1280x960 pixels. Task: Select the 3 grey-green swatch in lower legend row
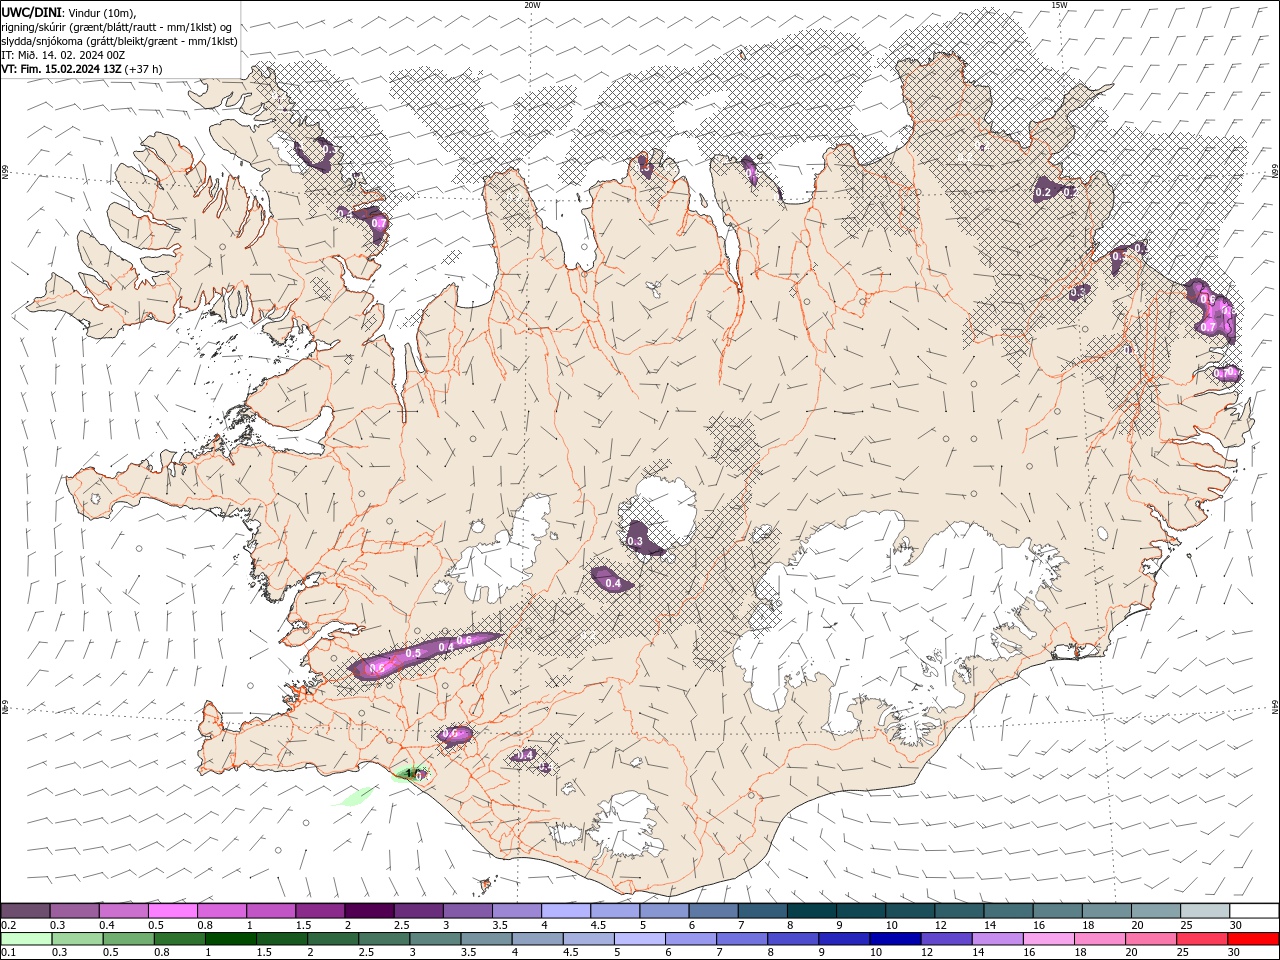coord(437,939)
